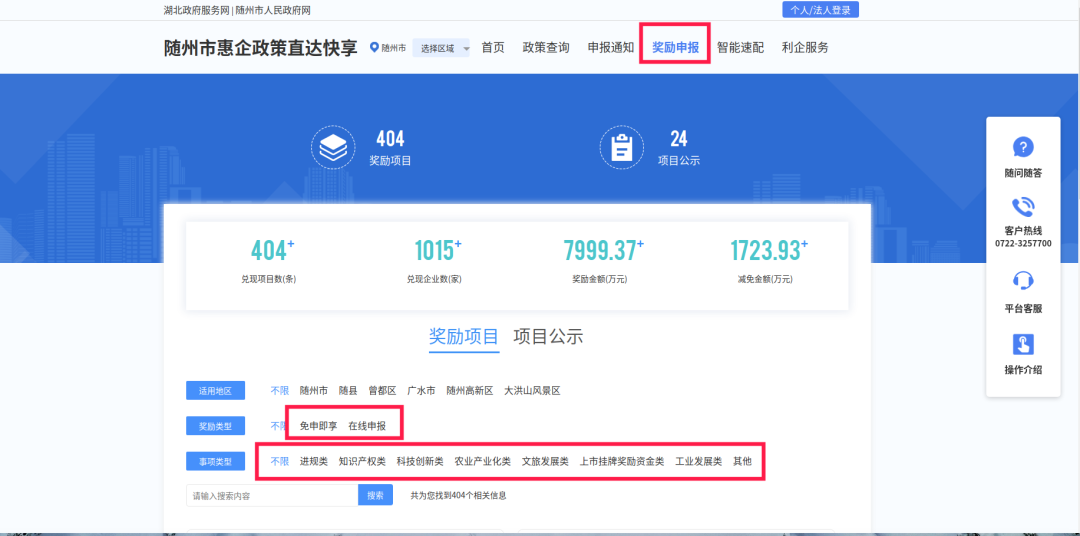Click the 随问随答 question mark icon

(x=1023, y=147)
